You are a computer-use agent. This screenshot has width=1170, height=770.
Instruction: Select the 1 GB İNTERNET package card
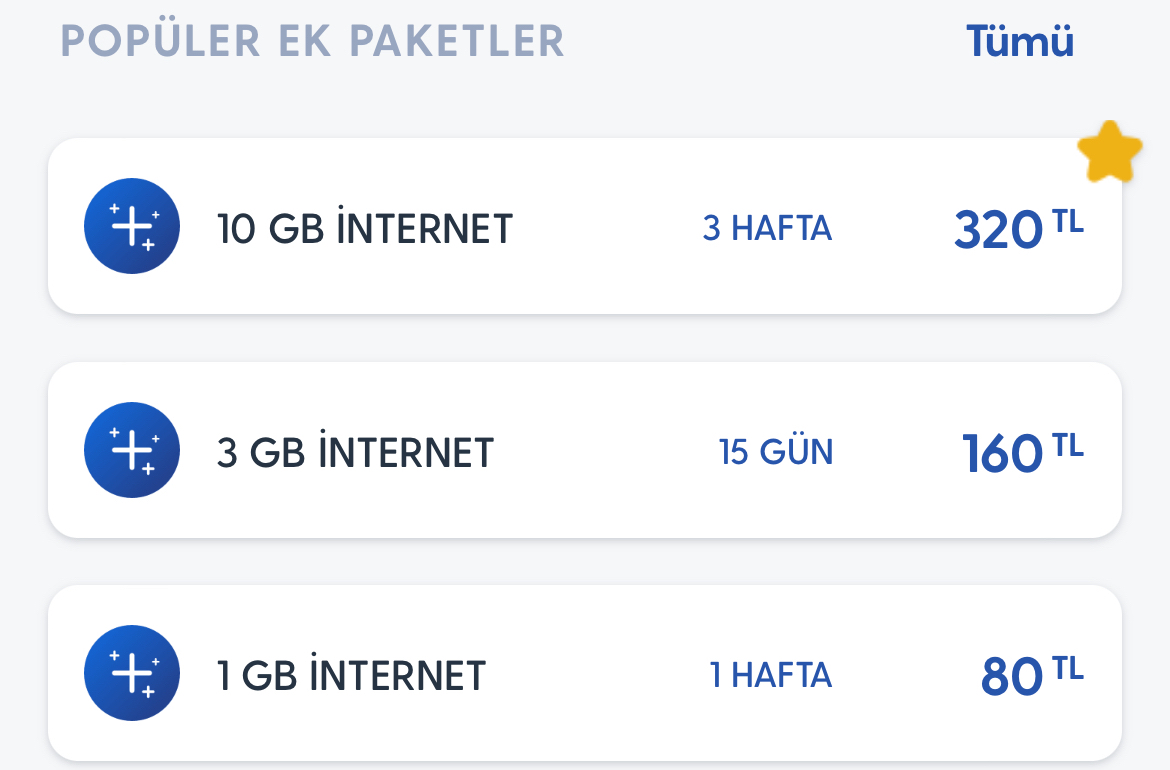pyautogui.click(x=585, y=673)
